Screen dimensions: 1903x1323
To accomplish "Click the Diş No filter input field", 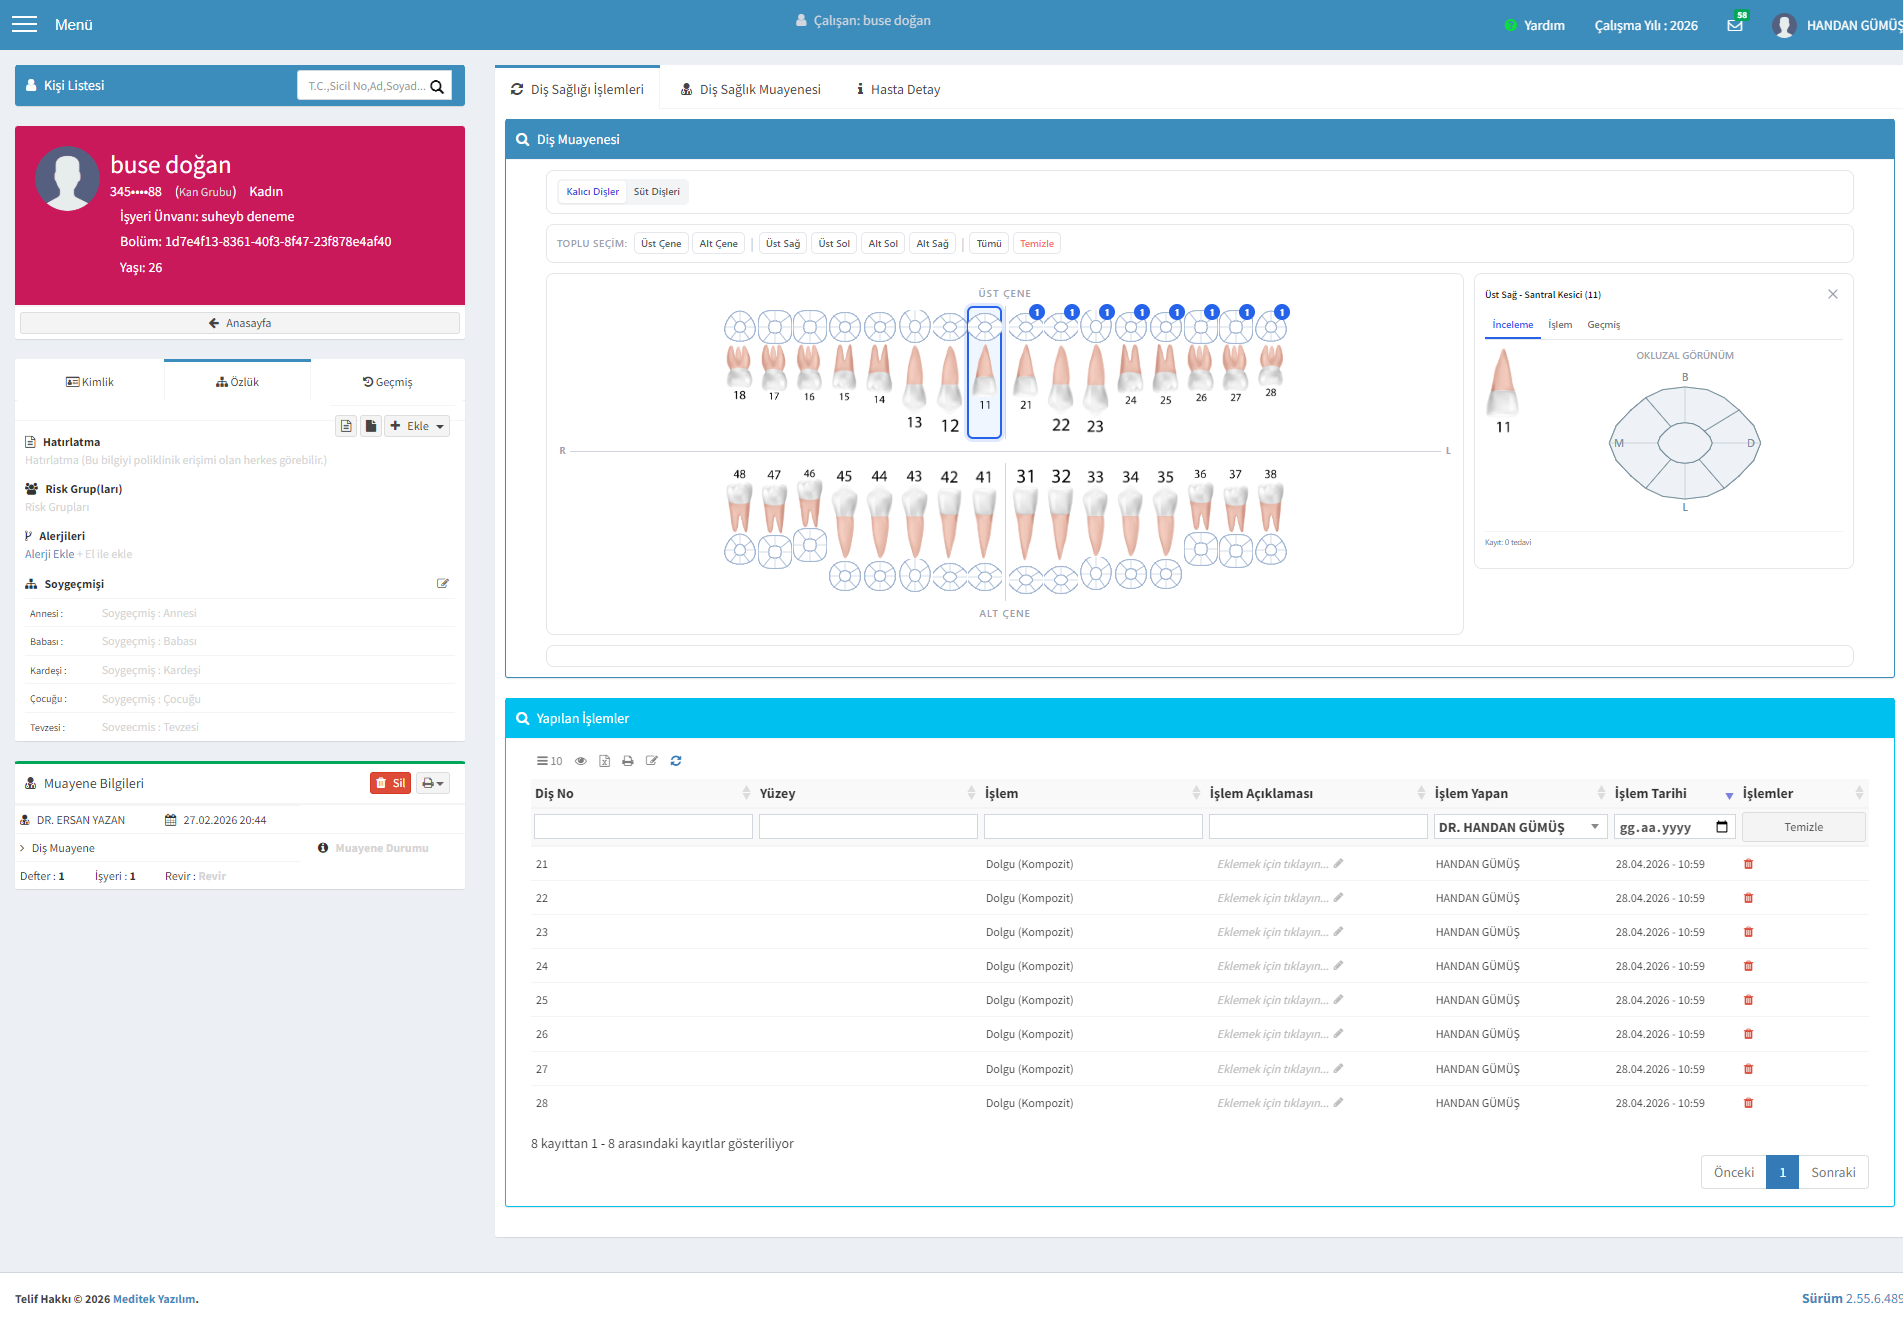I will [643, 827].
